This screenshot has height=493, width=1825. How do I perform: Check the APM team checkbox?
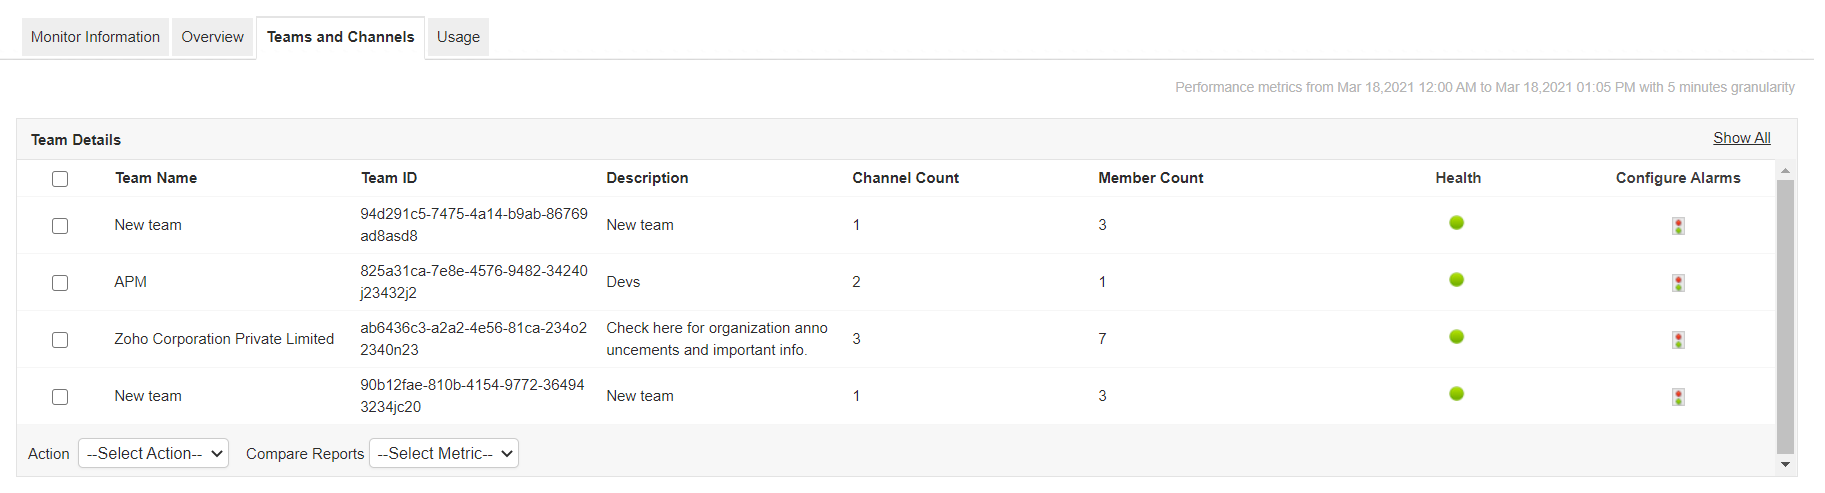click(60, 283)
